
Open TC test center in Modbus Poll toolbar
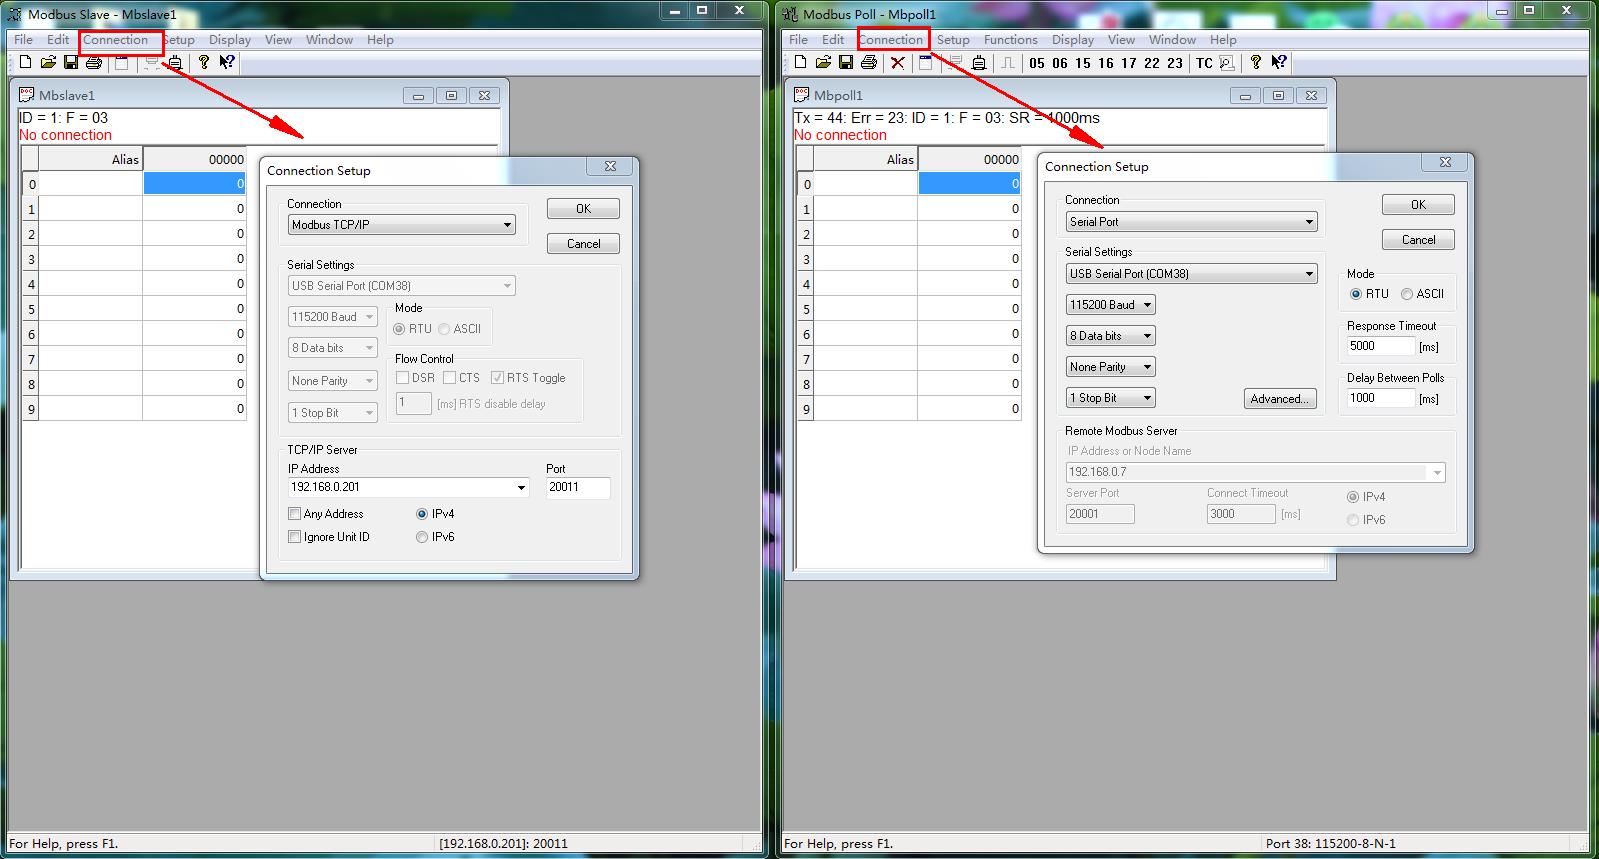(1204, 63)
